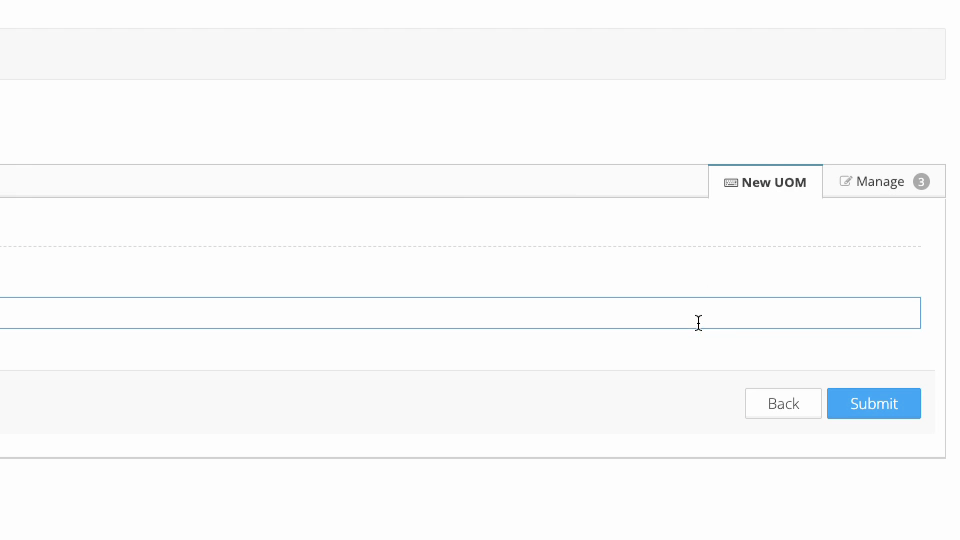Click the gray count badge showing 3
960x540 pixels.
pos(921,182)
